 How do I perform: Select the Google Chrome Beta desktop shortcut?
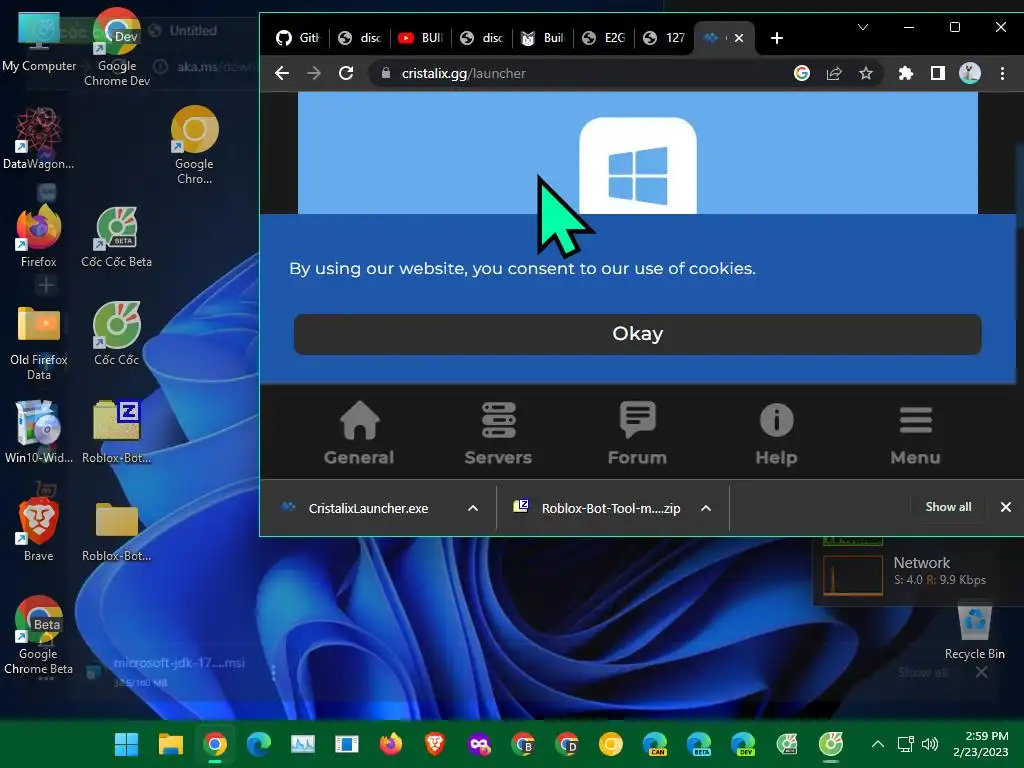pyautogui.click(x=39, y=635)
